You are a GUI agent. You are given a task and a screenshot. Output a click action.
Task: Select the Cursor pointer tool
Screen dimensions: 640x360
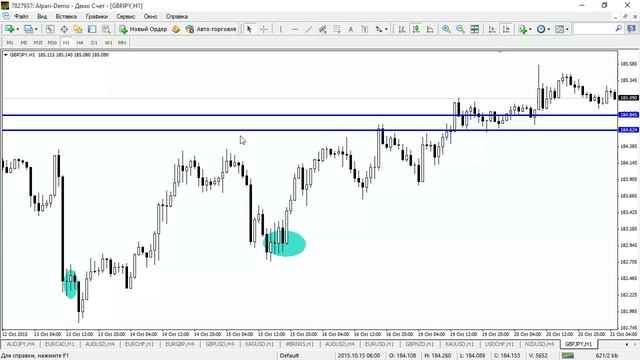[249, 29]
